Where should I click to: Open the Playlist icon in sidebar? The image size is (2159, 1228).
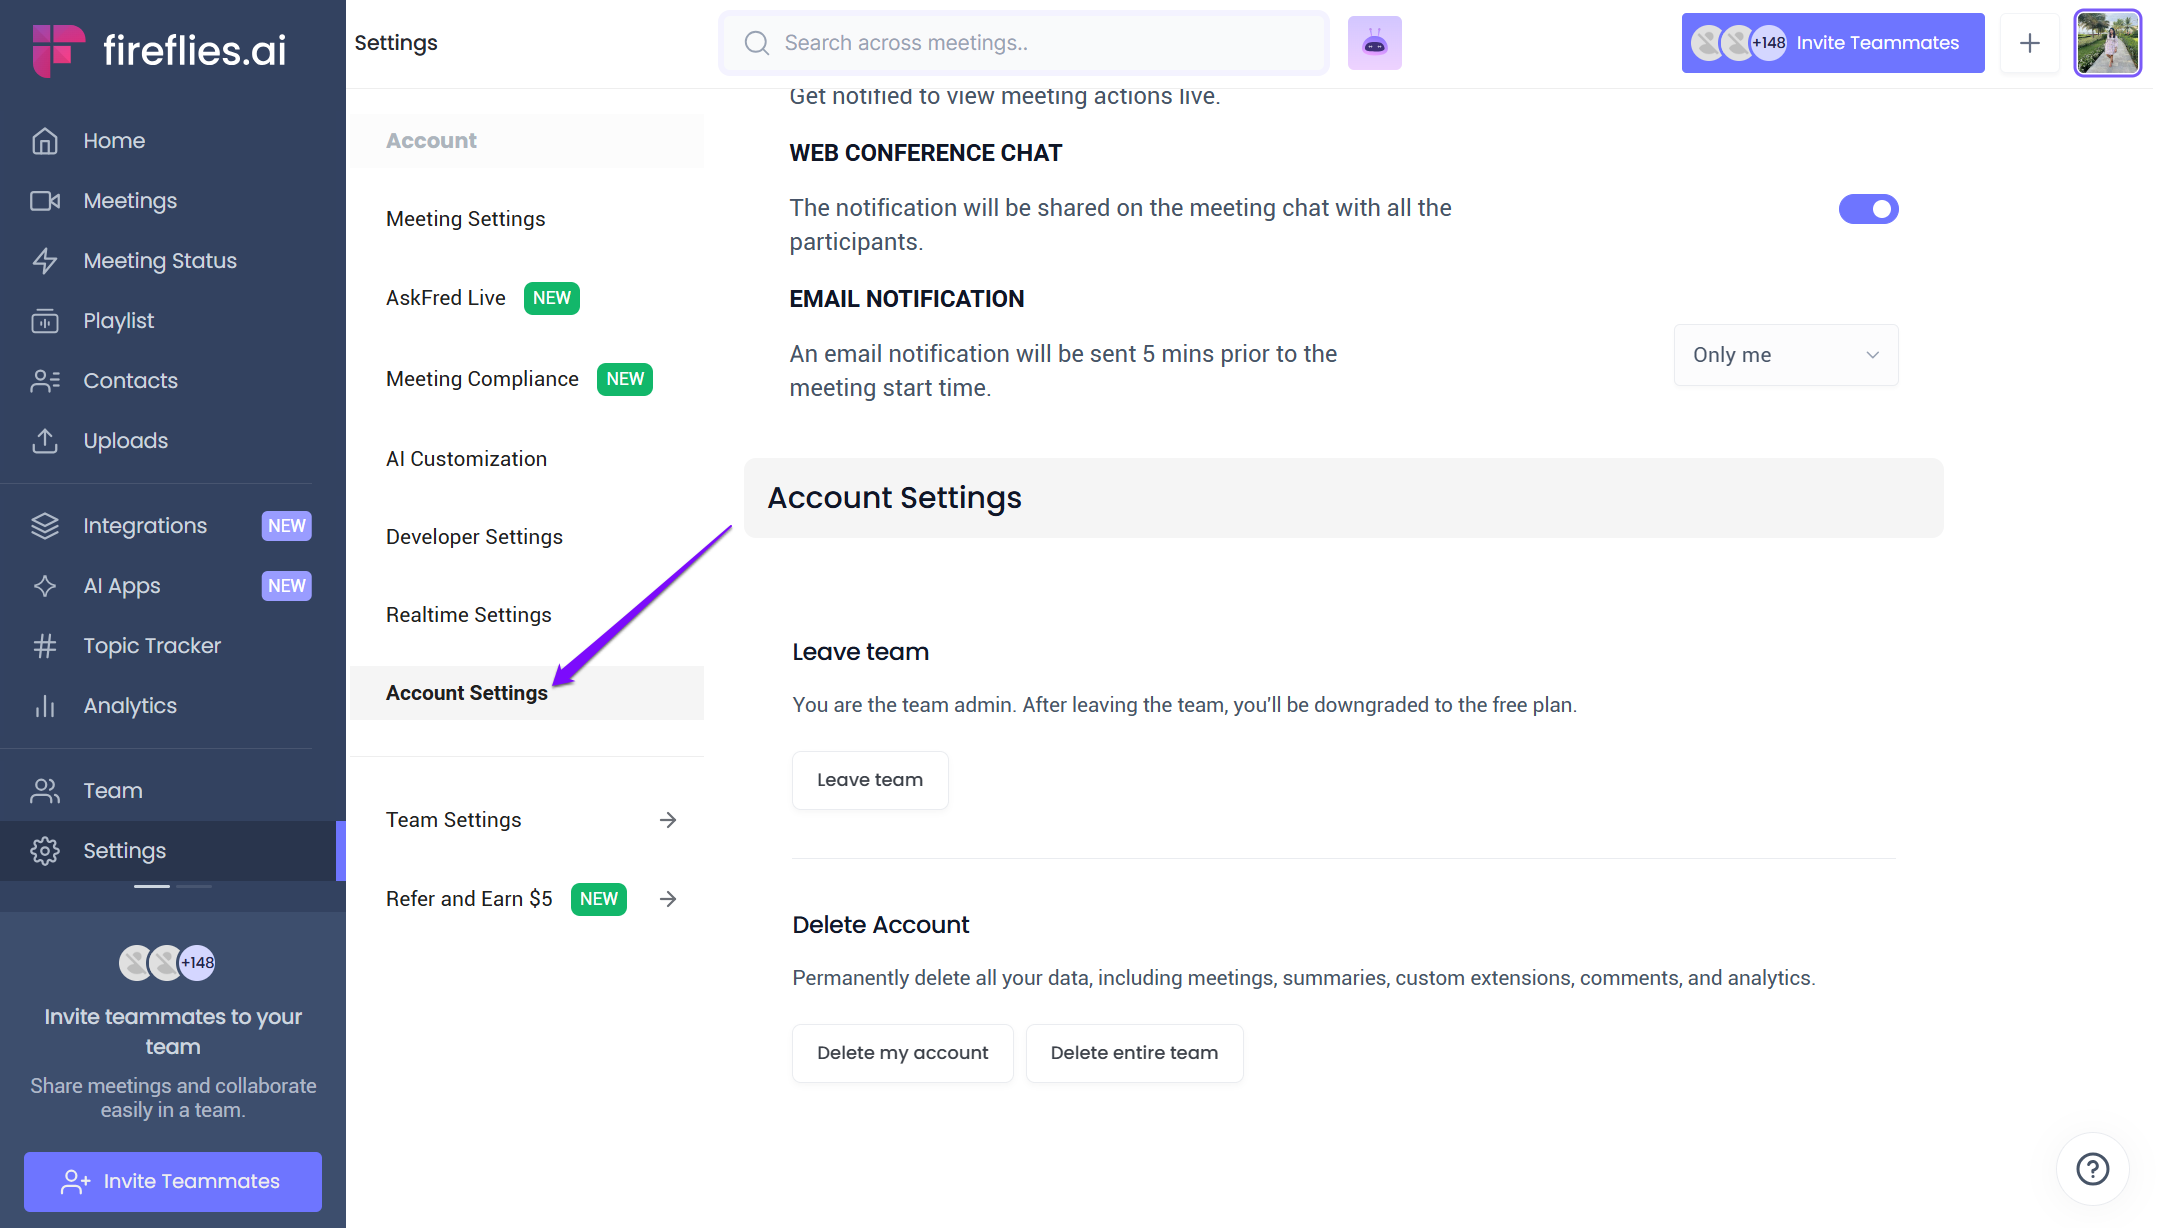pyautogui.click(x=45, y=321)
